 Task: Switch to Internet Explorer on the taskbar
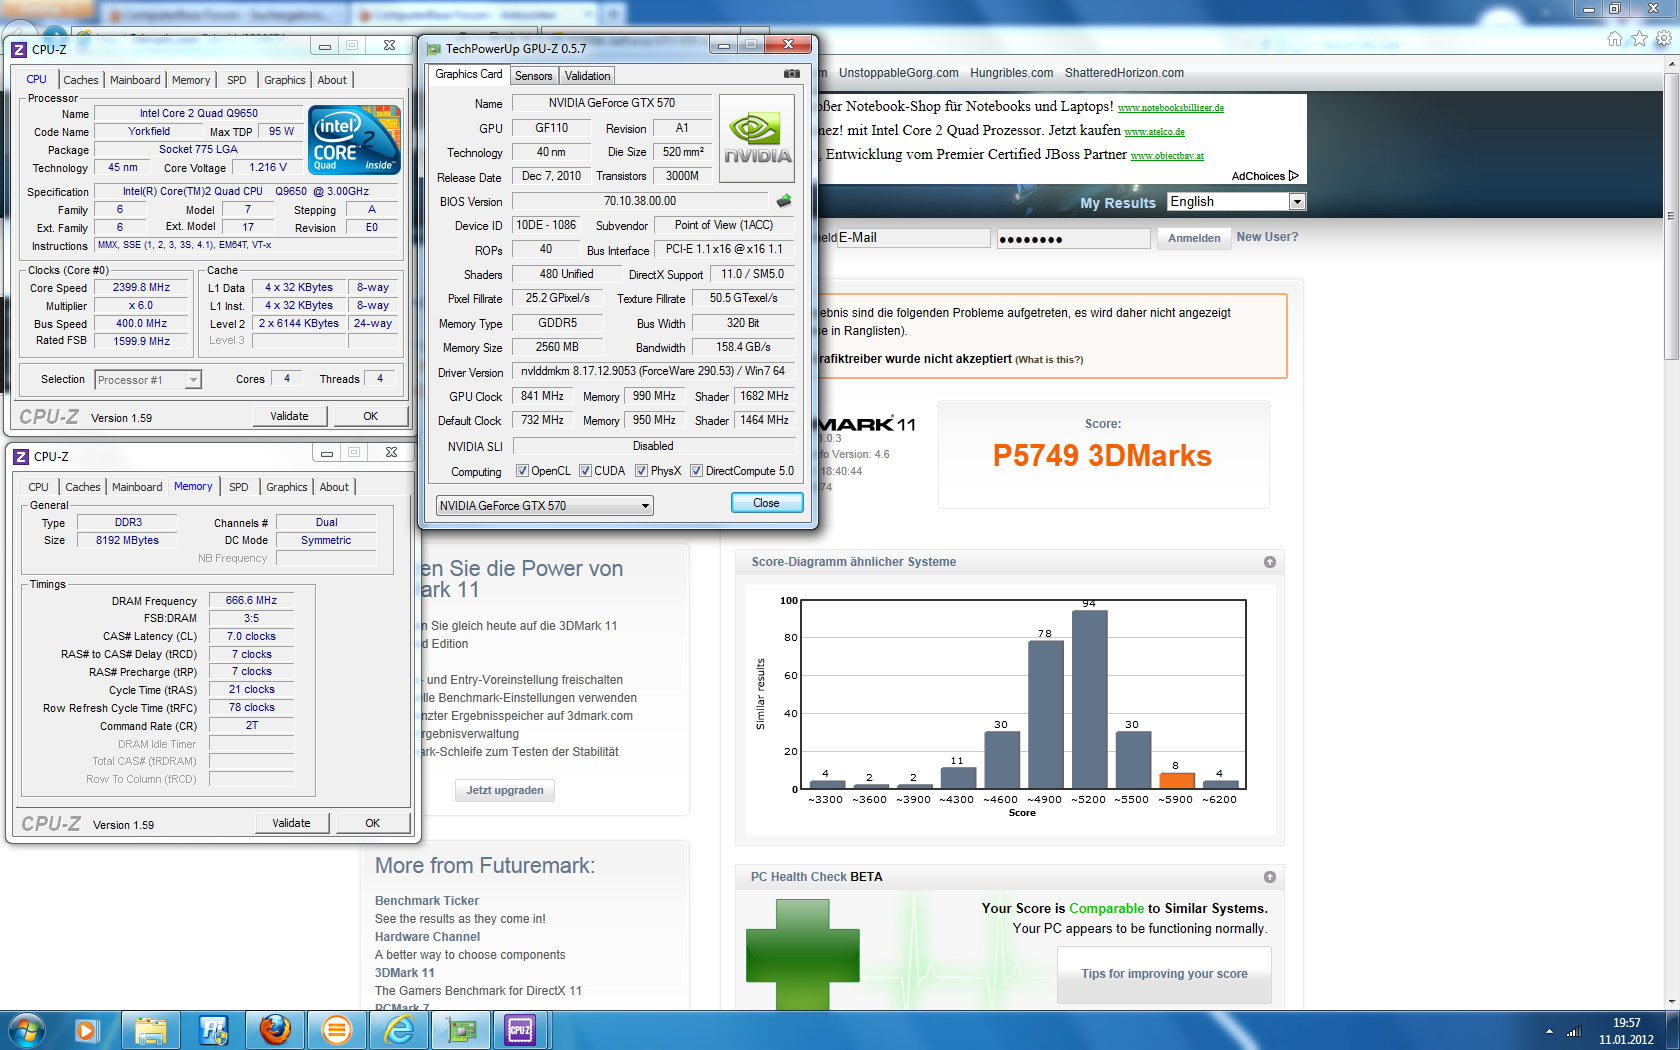point(399,1030)
